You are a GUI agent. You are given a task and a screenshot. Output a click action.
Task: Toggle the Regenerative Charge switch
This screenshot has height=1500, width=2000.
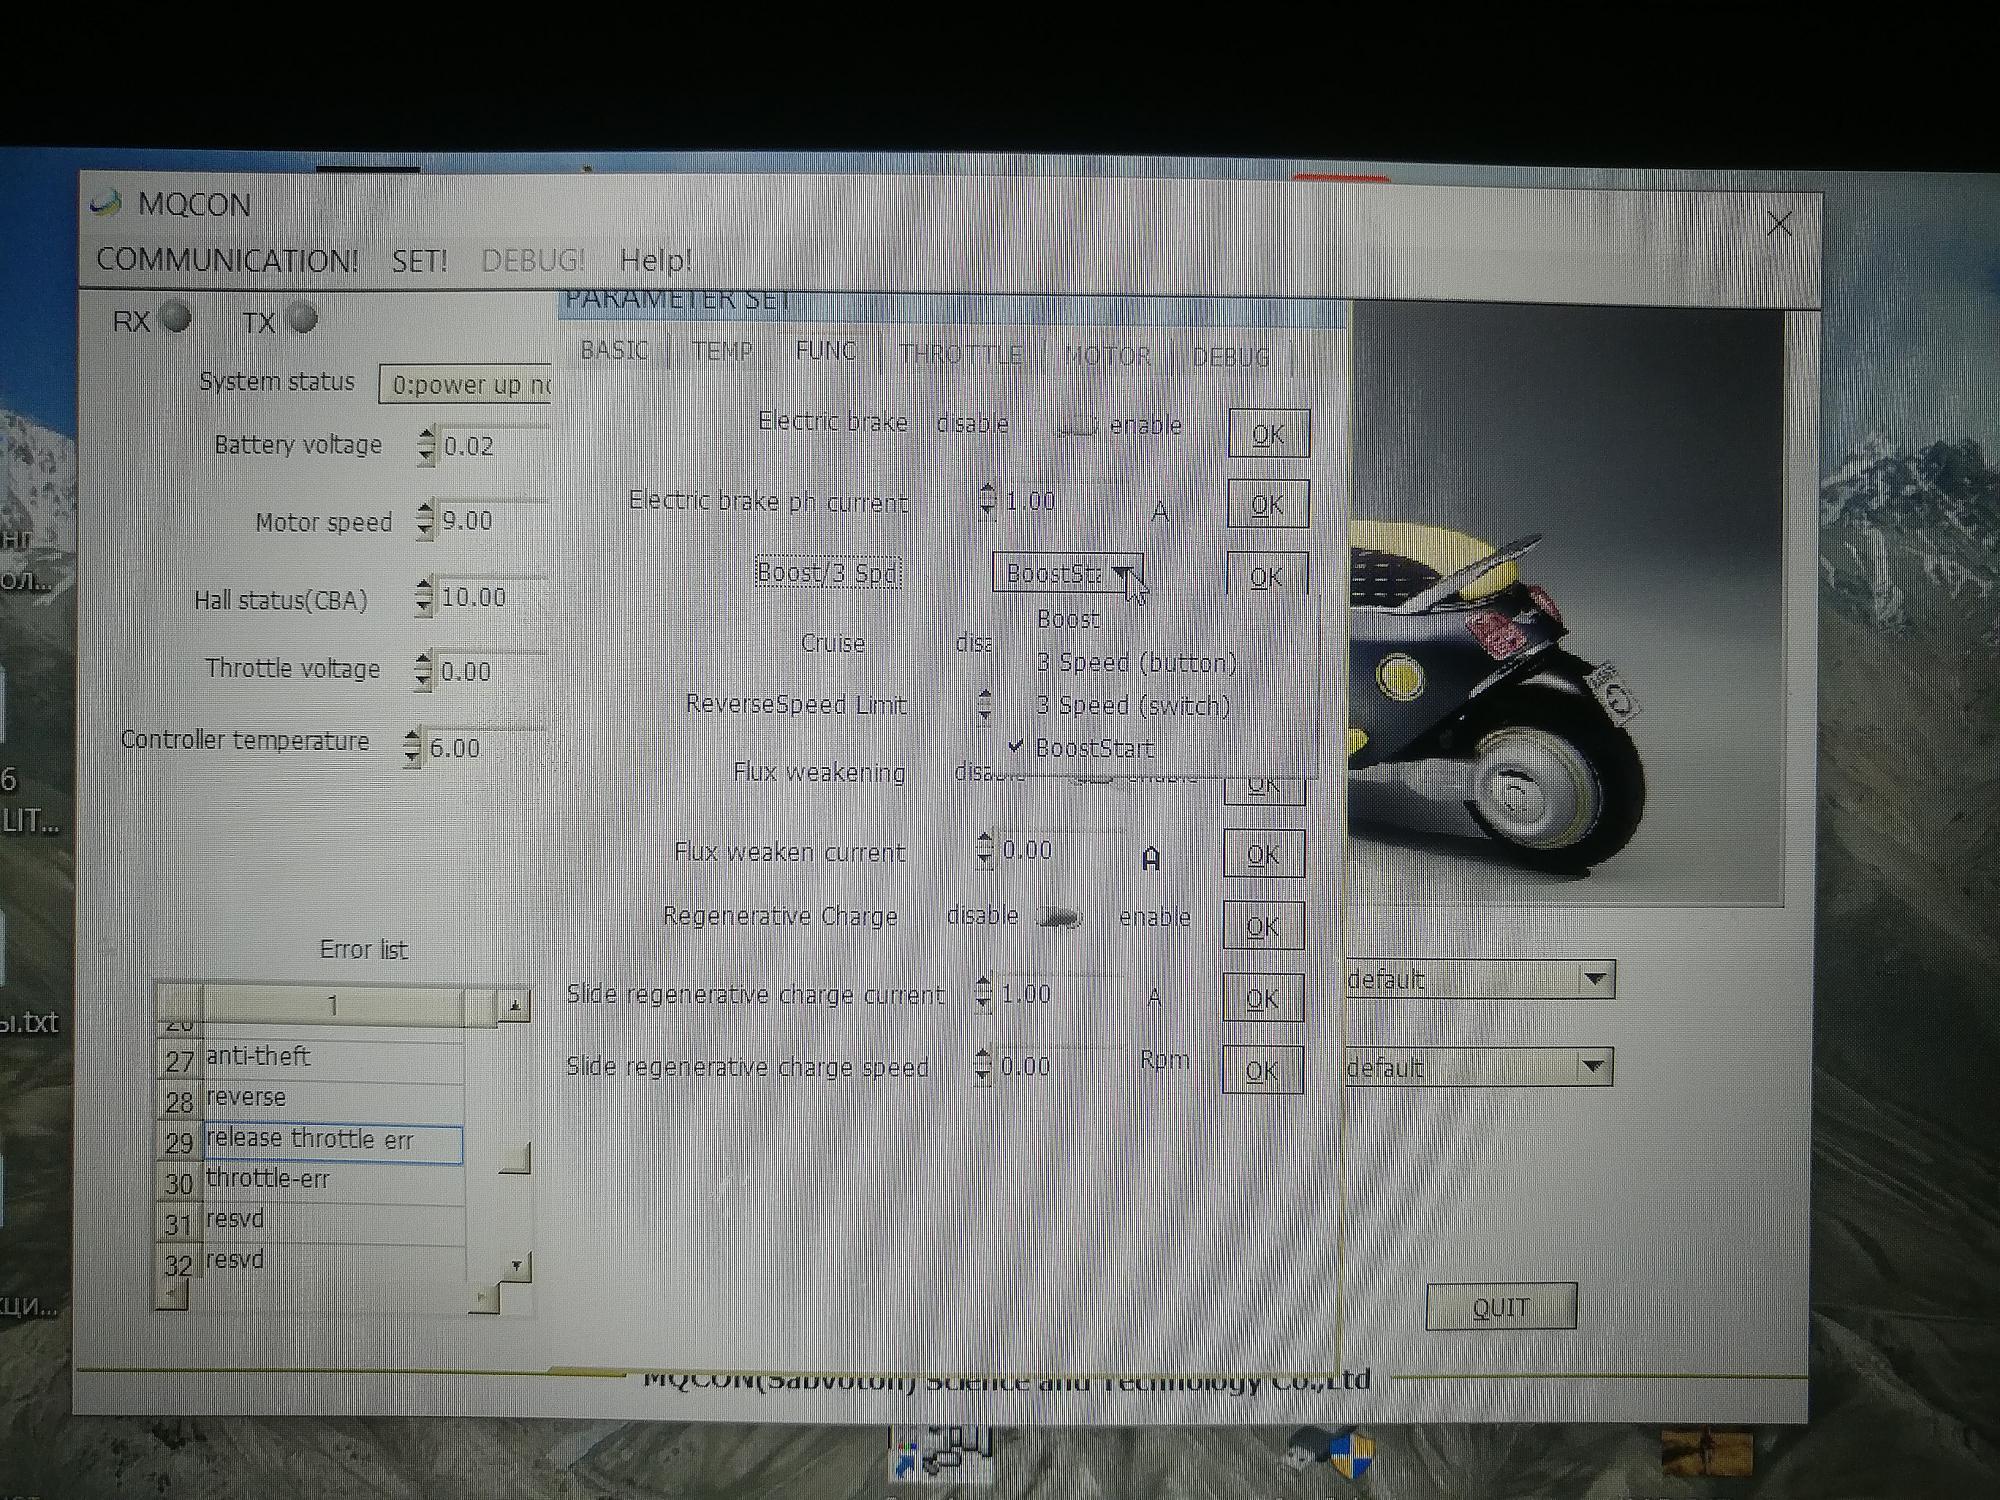[1060, 917]
